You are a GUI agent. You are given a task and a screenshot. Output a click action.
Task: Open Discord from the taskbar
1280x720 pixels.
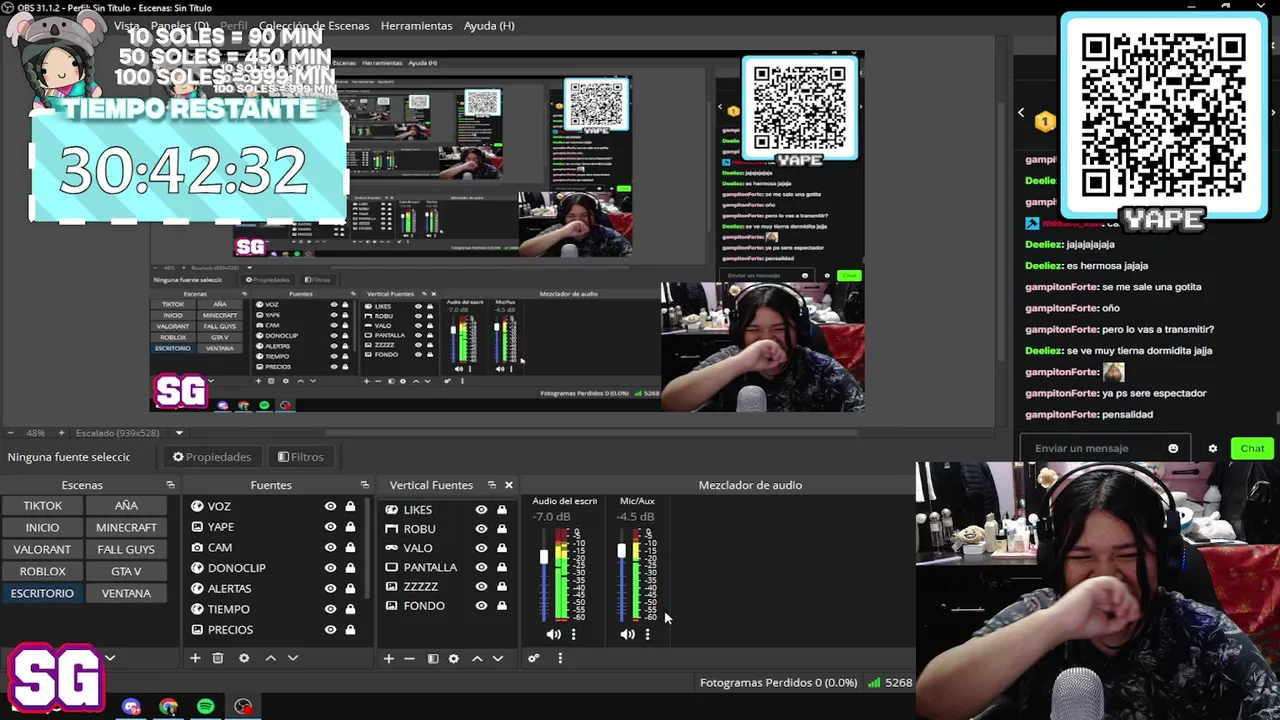131,707
